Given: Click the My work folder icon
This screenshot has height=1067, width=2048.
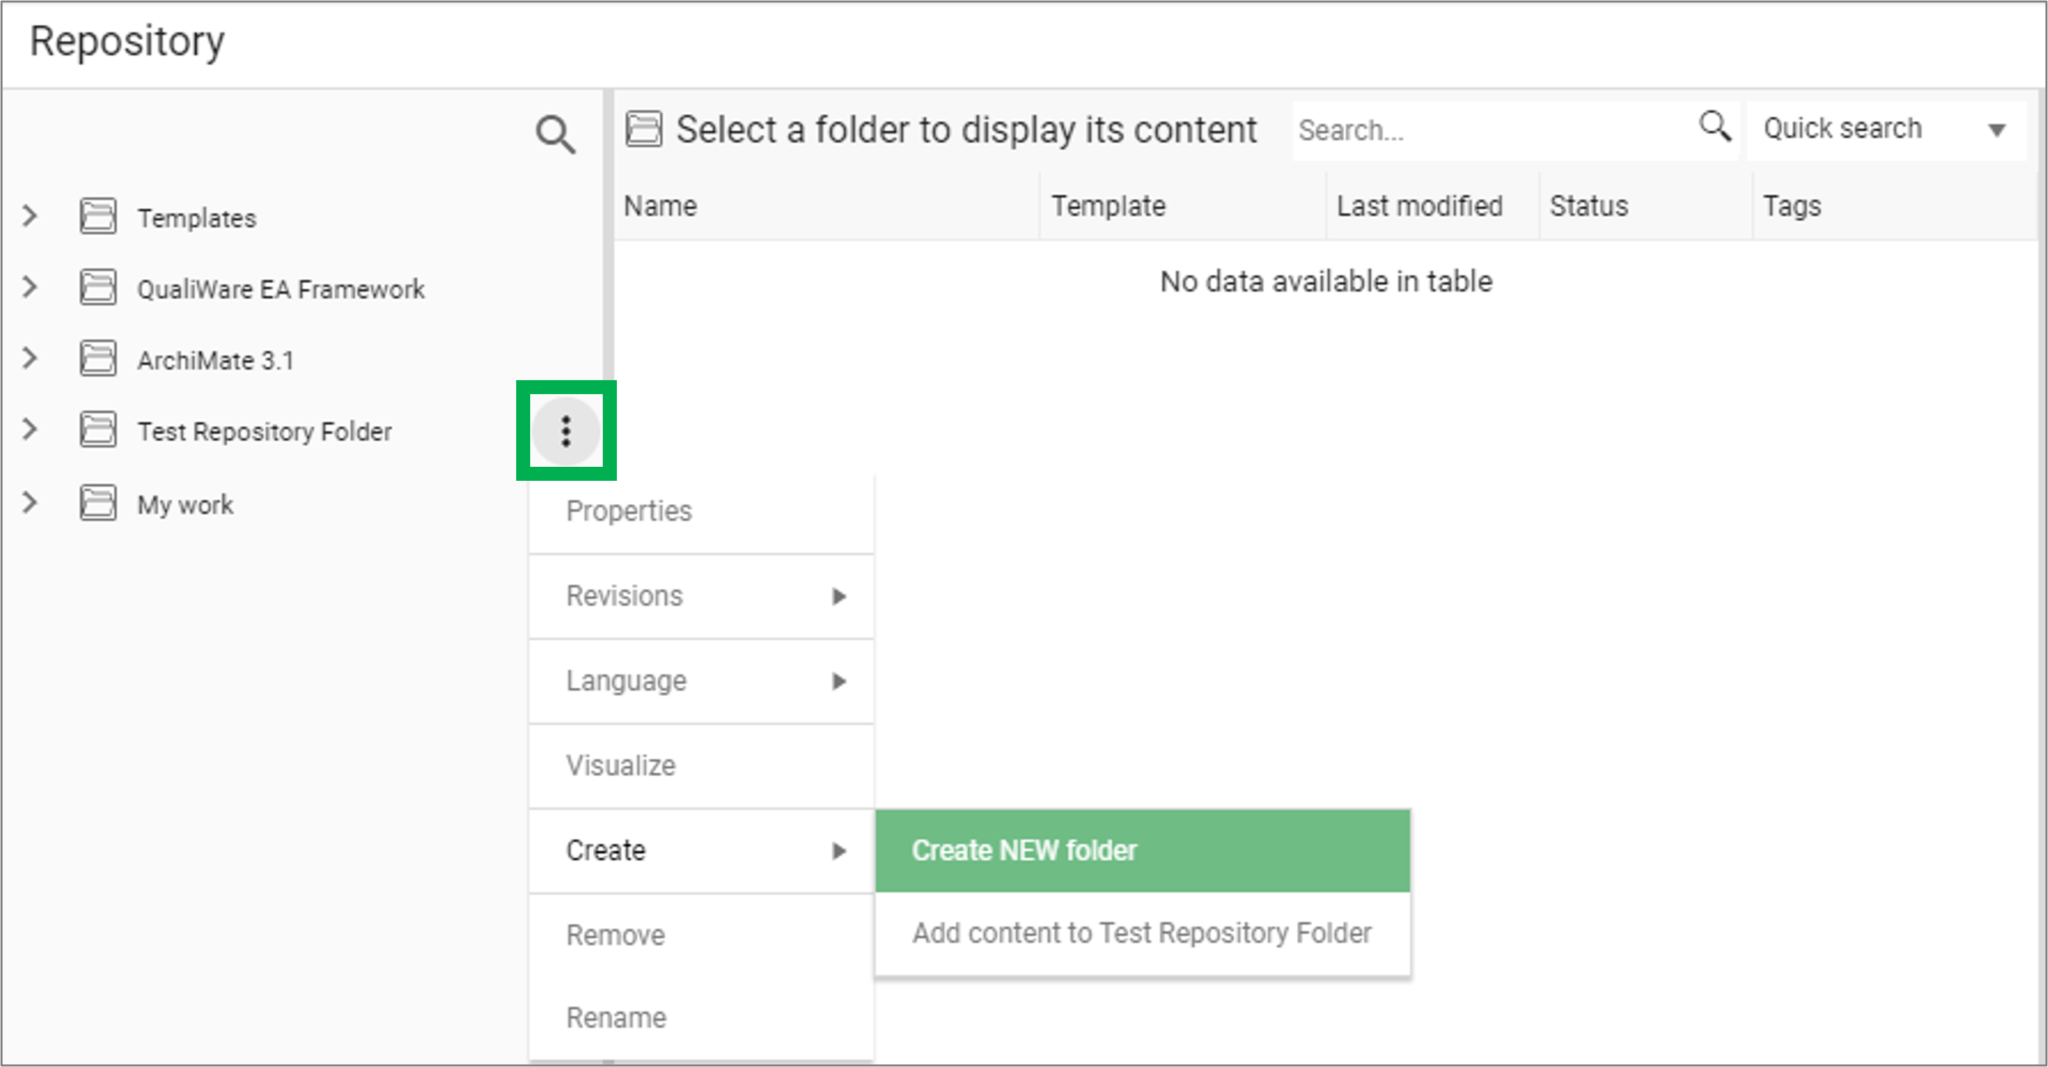Looking at the screenshot, I should tap(97, 504).
